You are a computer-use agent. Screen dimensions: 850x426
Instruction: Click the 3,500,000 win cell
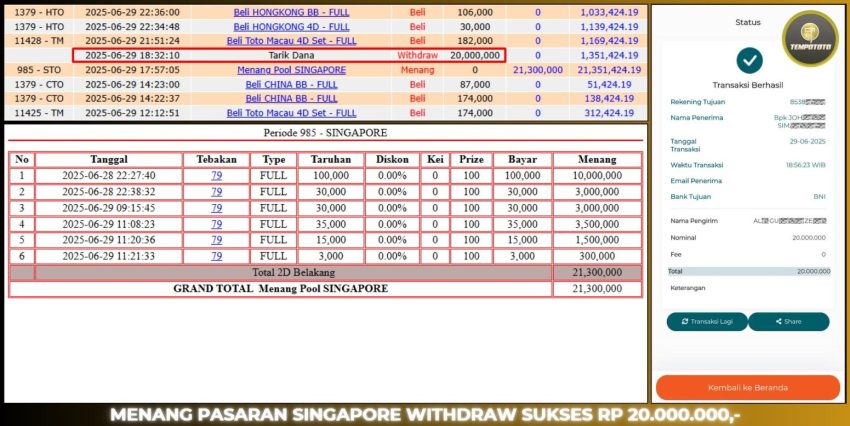[597, 224]
